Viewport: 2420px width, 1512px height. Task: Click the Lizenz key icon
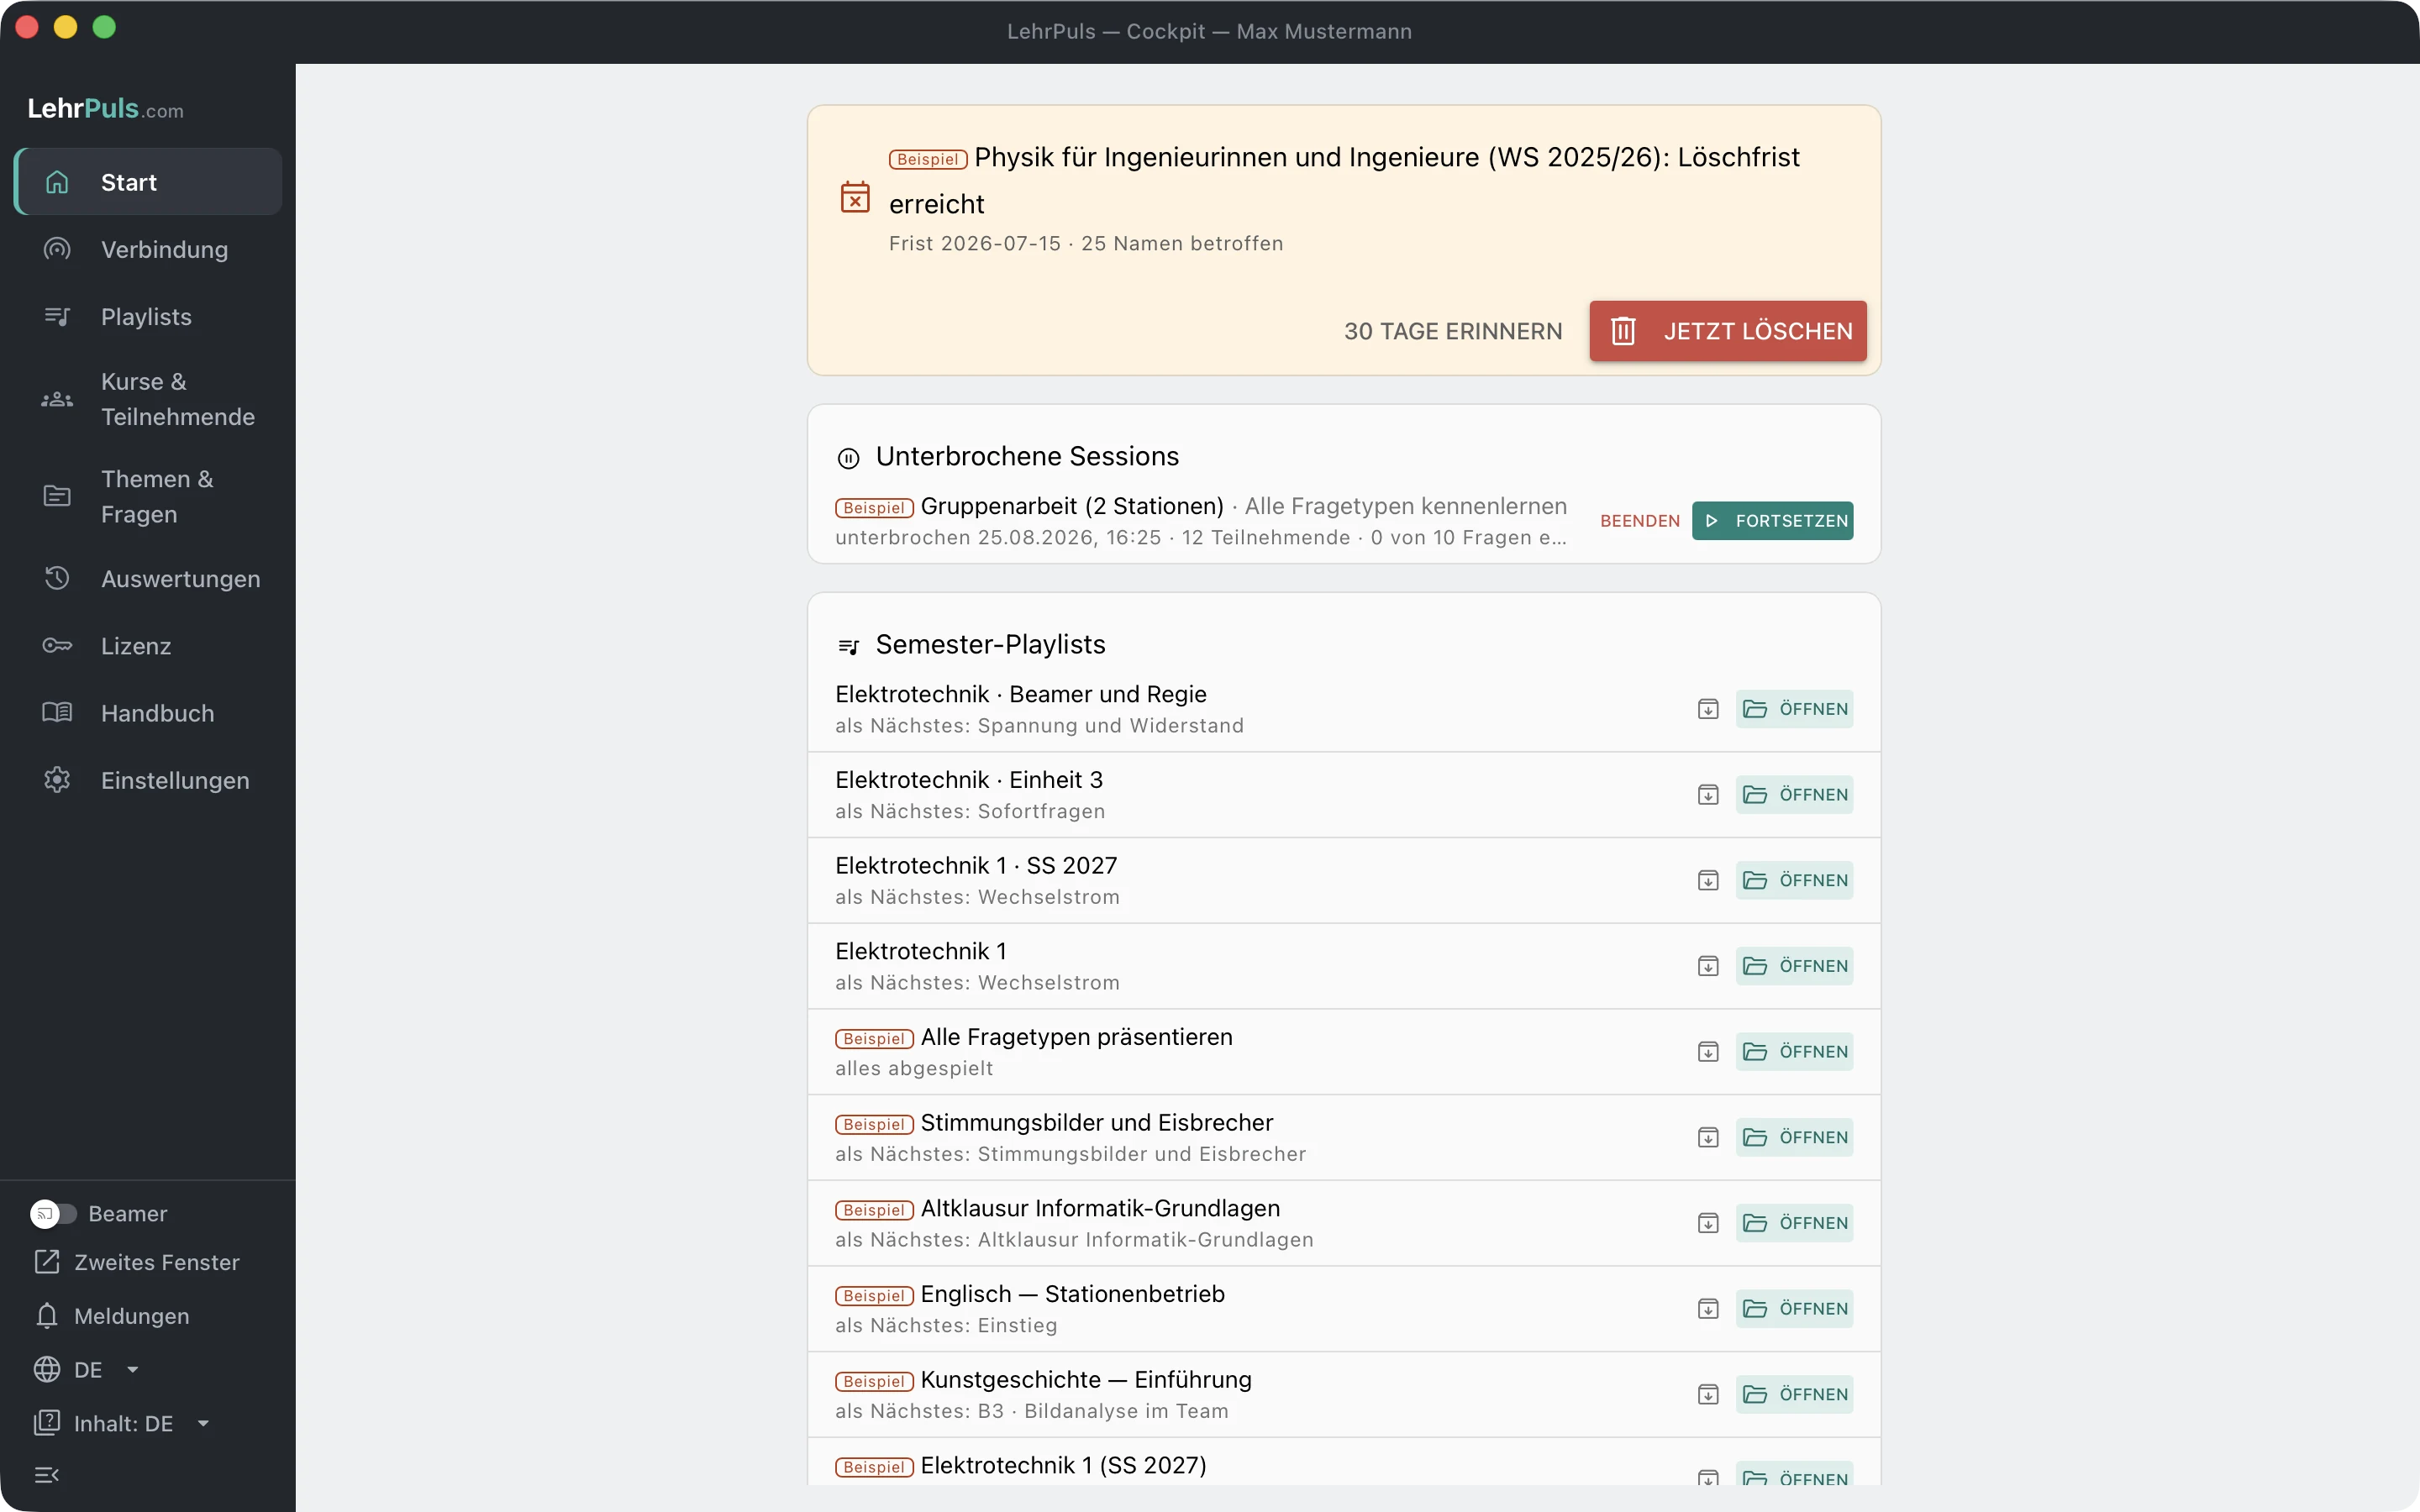(57, 645)
